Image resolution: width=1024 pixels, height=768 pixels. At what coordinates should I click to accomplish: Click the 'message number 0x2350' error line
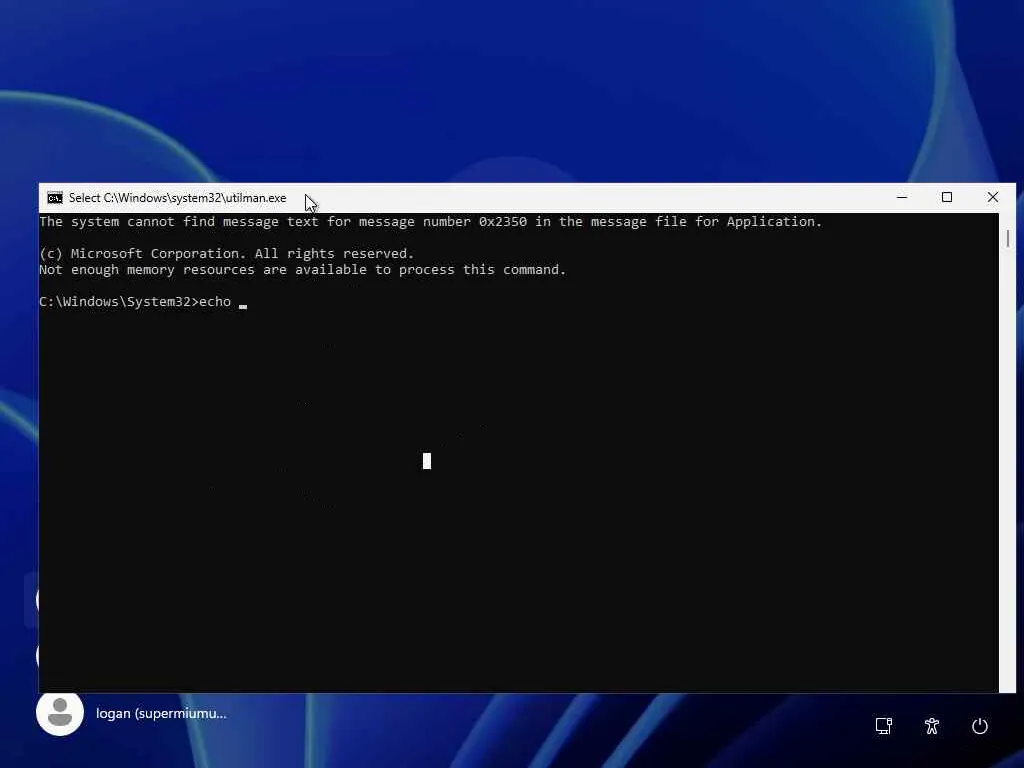click(430, 221)
